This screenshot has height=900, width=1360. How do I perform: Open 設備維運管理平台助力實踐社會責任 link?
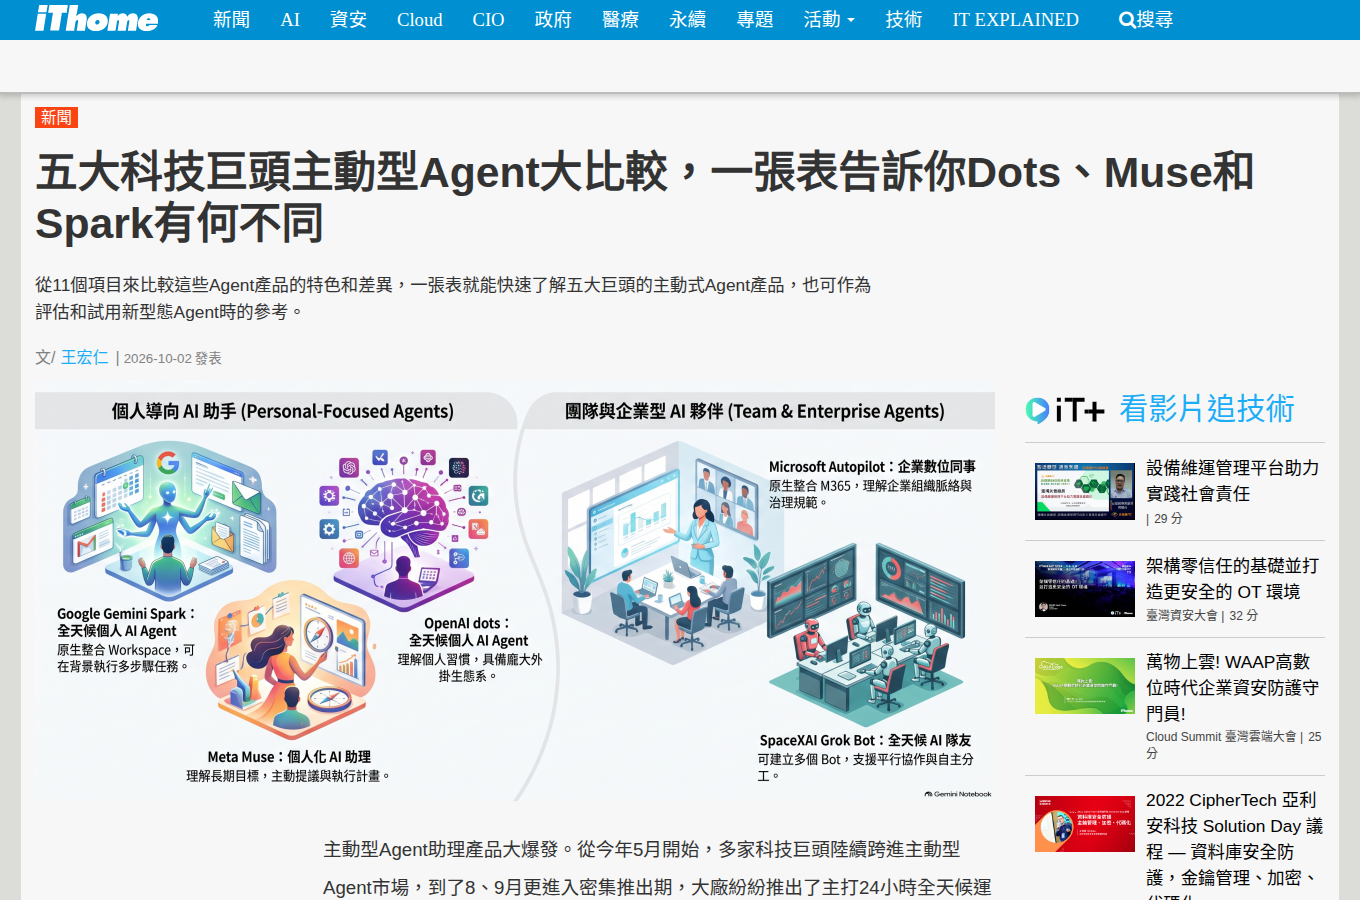[x=1233, y=481]
